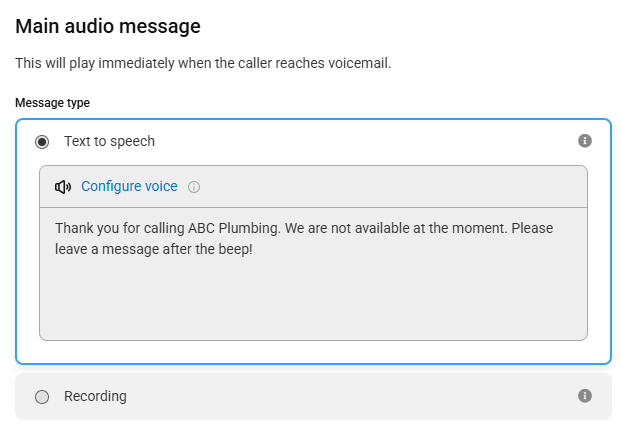The image size is (621, 432).
Task: Click the empty space in the Configure voice header bar
Action: 392,187
